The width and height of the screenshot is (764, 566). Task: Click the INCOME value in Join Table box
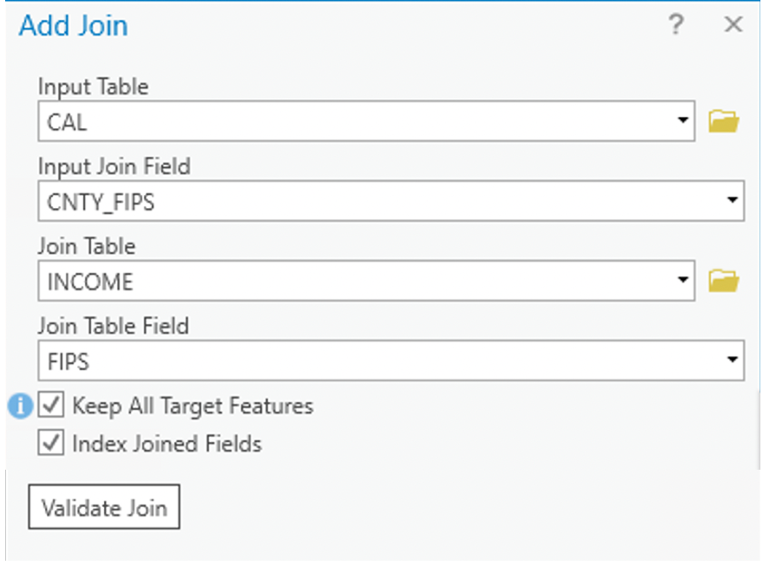point(90,282)
